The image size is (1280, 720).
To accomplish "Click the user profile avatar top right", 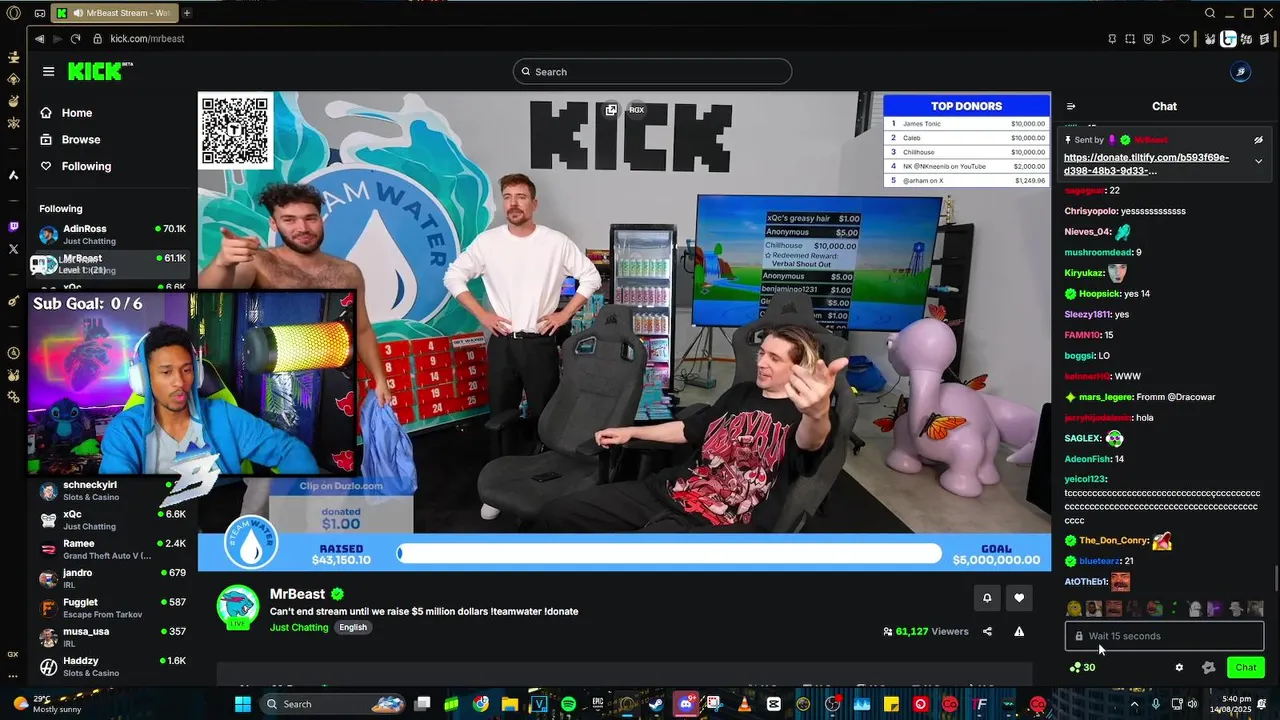I will click(x=1241, y=72).
